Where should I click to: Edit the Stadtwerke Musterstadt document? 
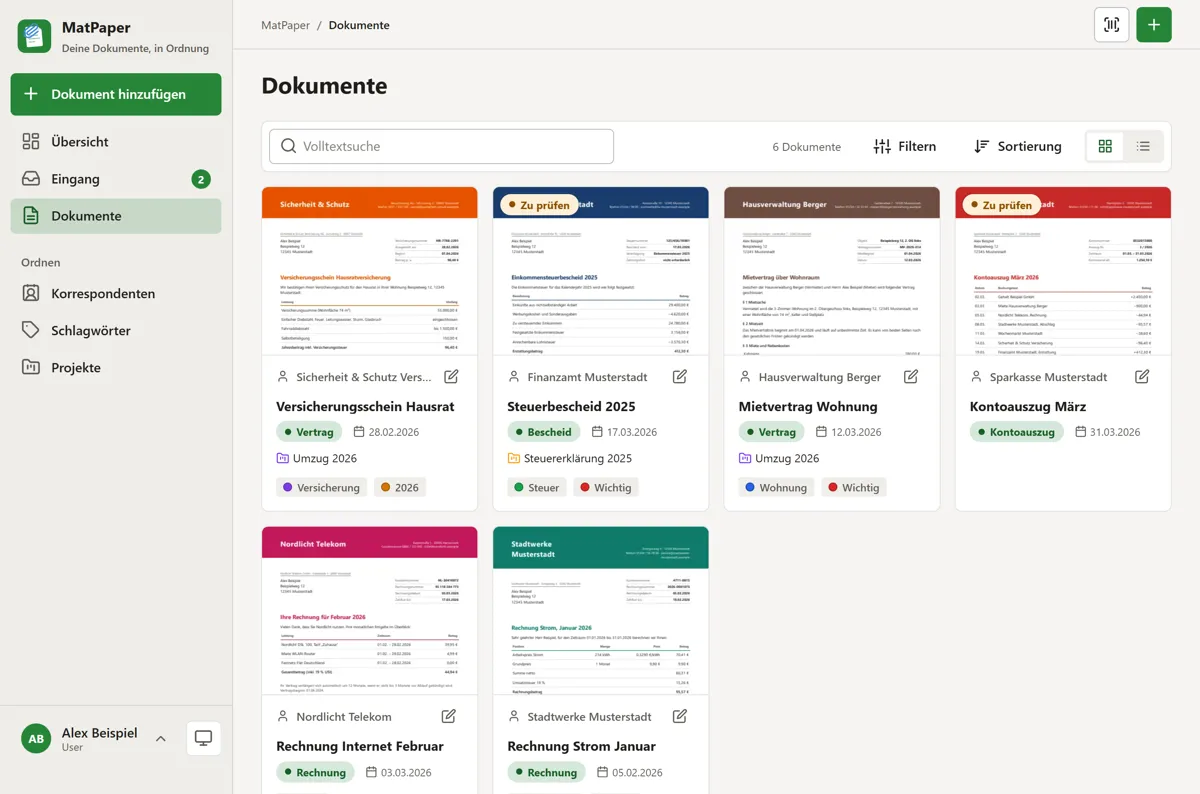tap(680, 717)
